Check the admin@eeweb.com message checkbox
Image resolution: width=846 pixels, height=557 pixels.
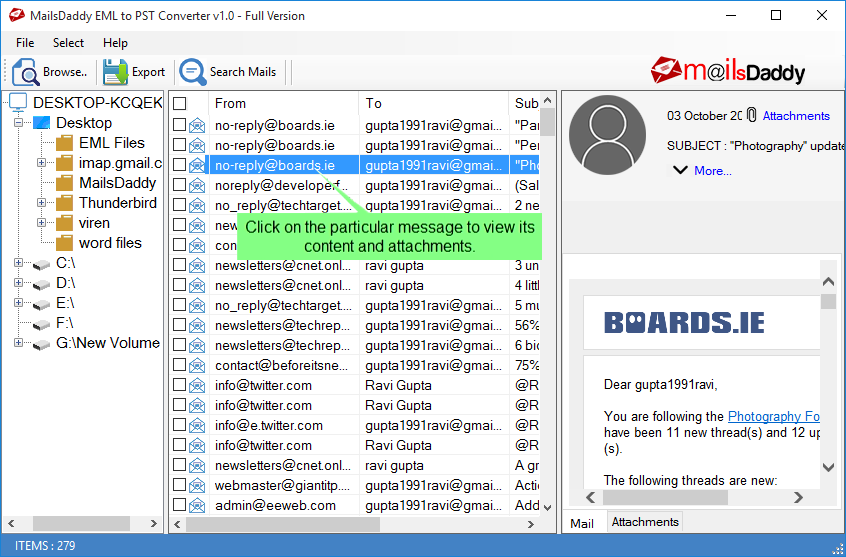point(180,505)
